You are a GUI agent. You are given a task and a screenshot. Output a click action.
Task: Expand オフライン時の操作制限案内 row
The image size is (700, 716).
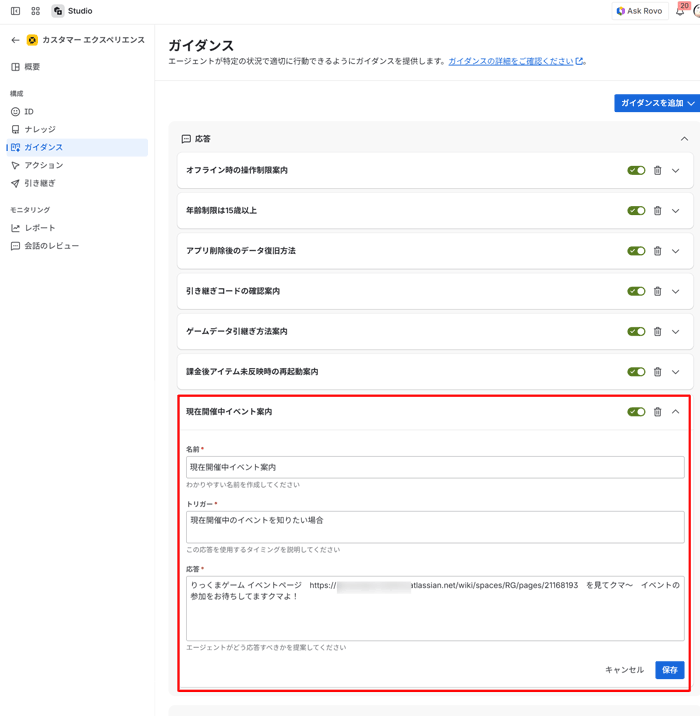(x=676, y=170)
